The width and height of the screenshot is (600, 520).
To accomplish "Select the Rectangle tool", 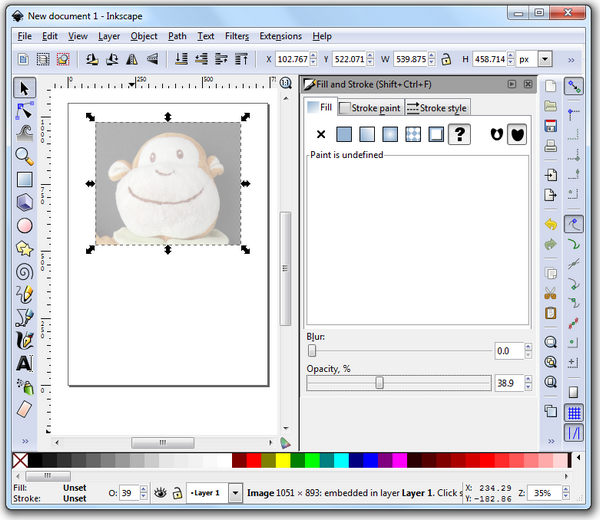I will (24, 179).
